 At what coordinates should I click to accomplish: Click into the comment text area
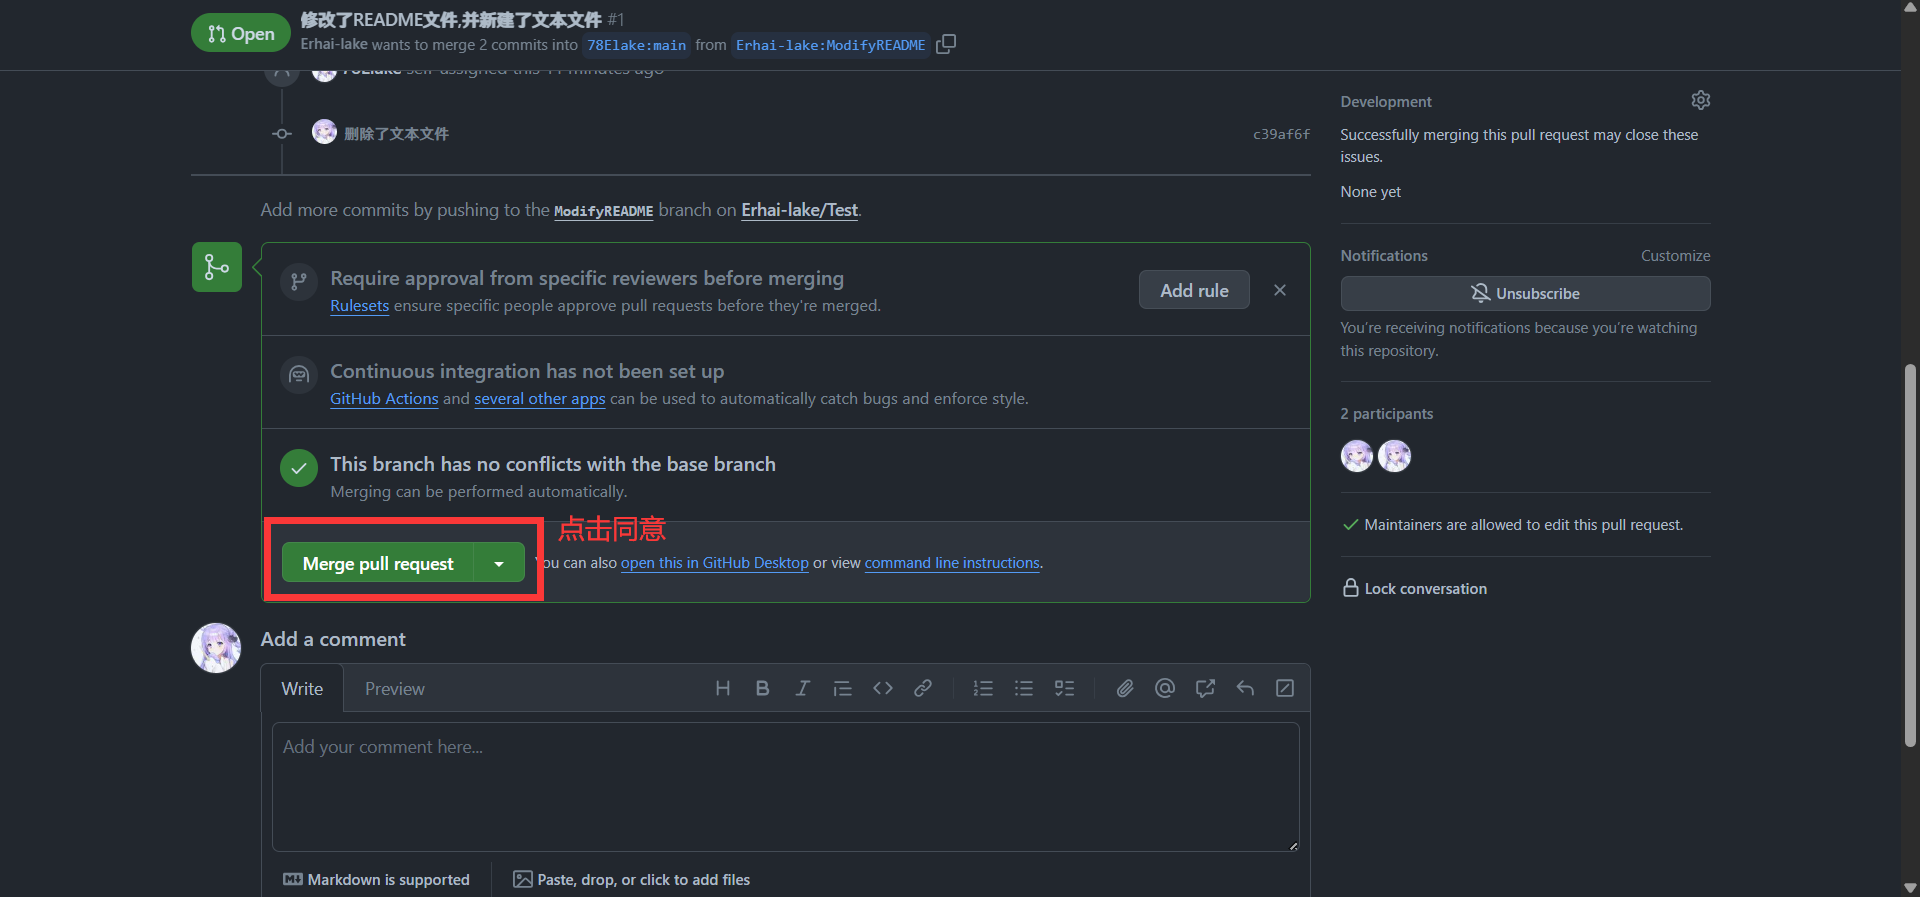[785, 786]
